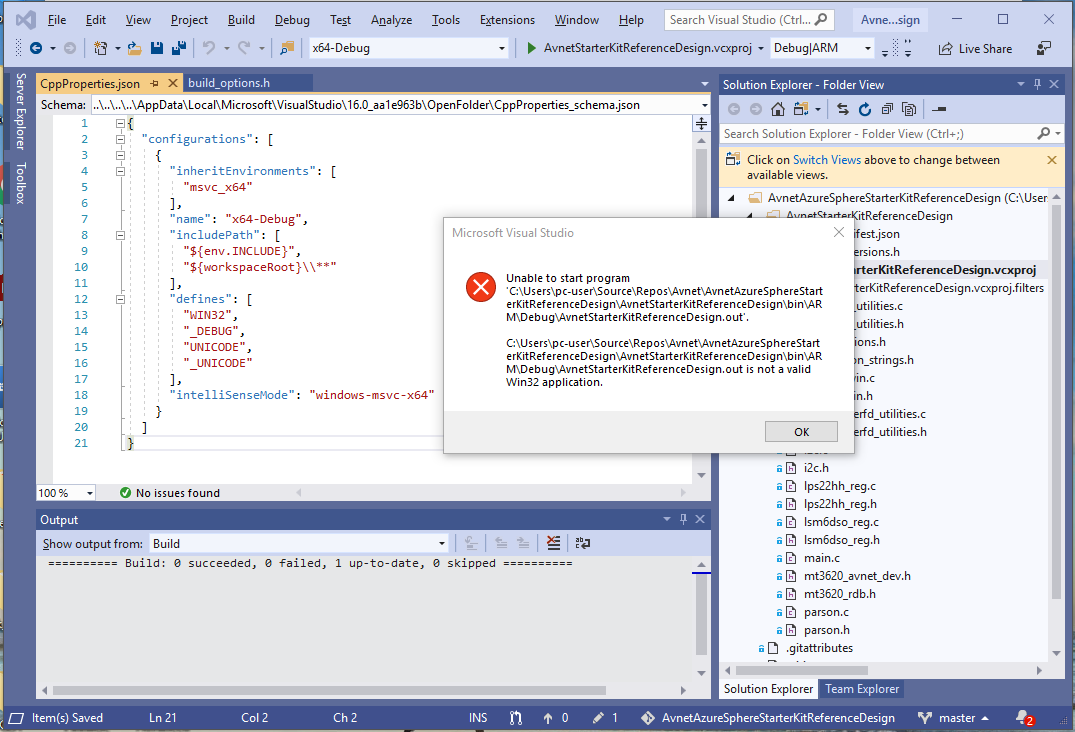Toggle word wrap in Output panel
The width and height of the screenshot is (1075, 732).
tap(582, 544)
